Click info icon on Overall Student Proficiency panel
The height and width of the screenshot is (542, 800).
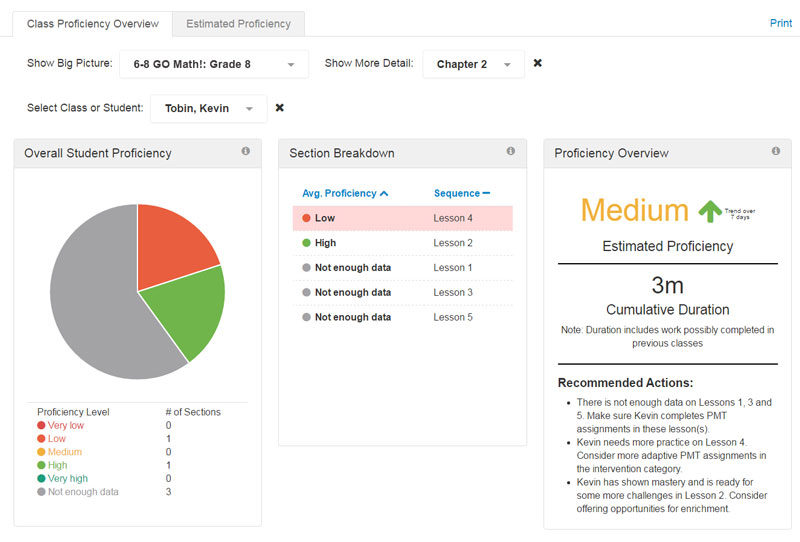pos(246,152)
